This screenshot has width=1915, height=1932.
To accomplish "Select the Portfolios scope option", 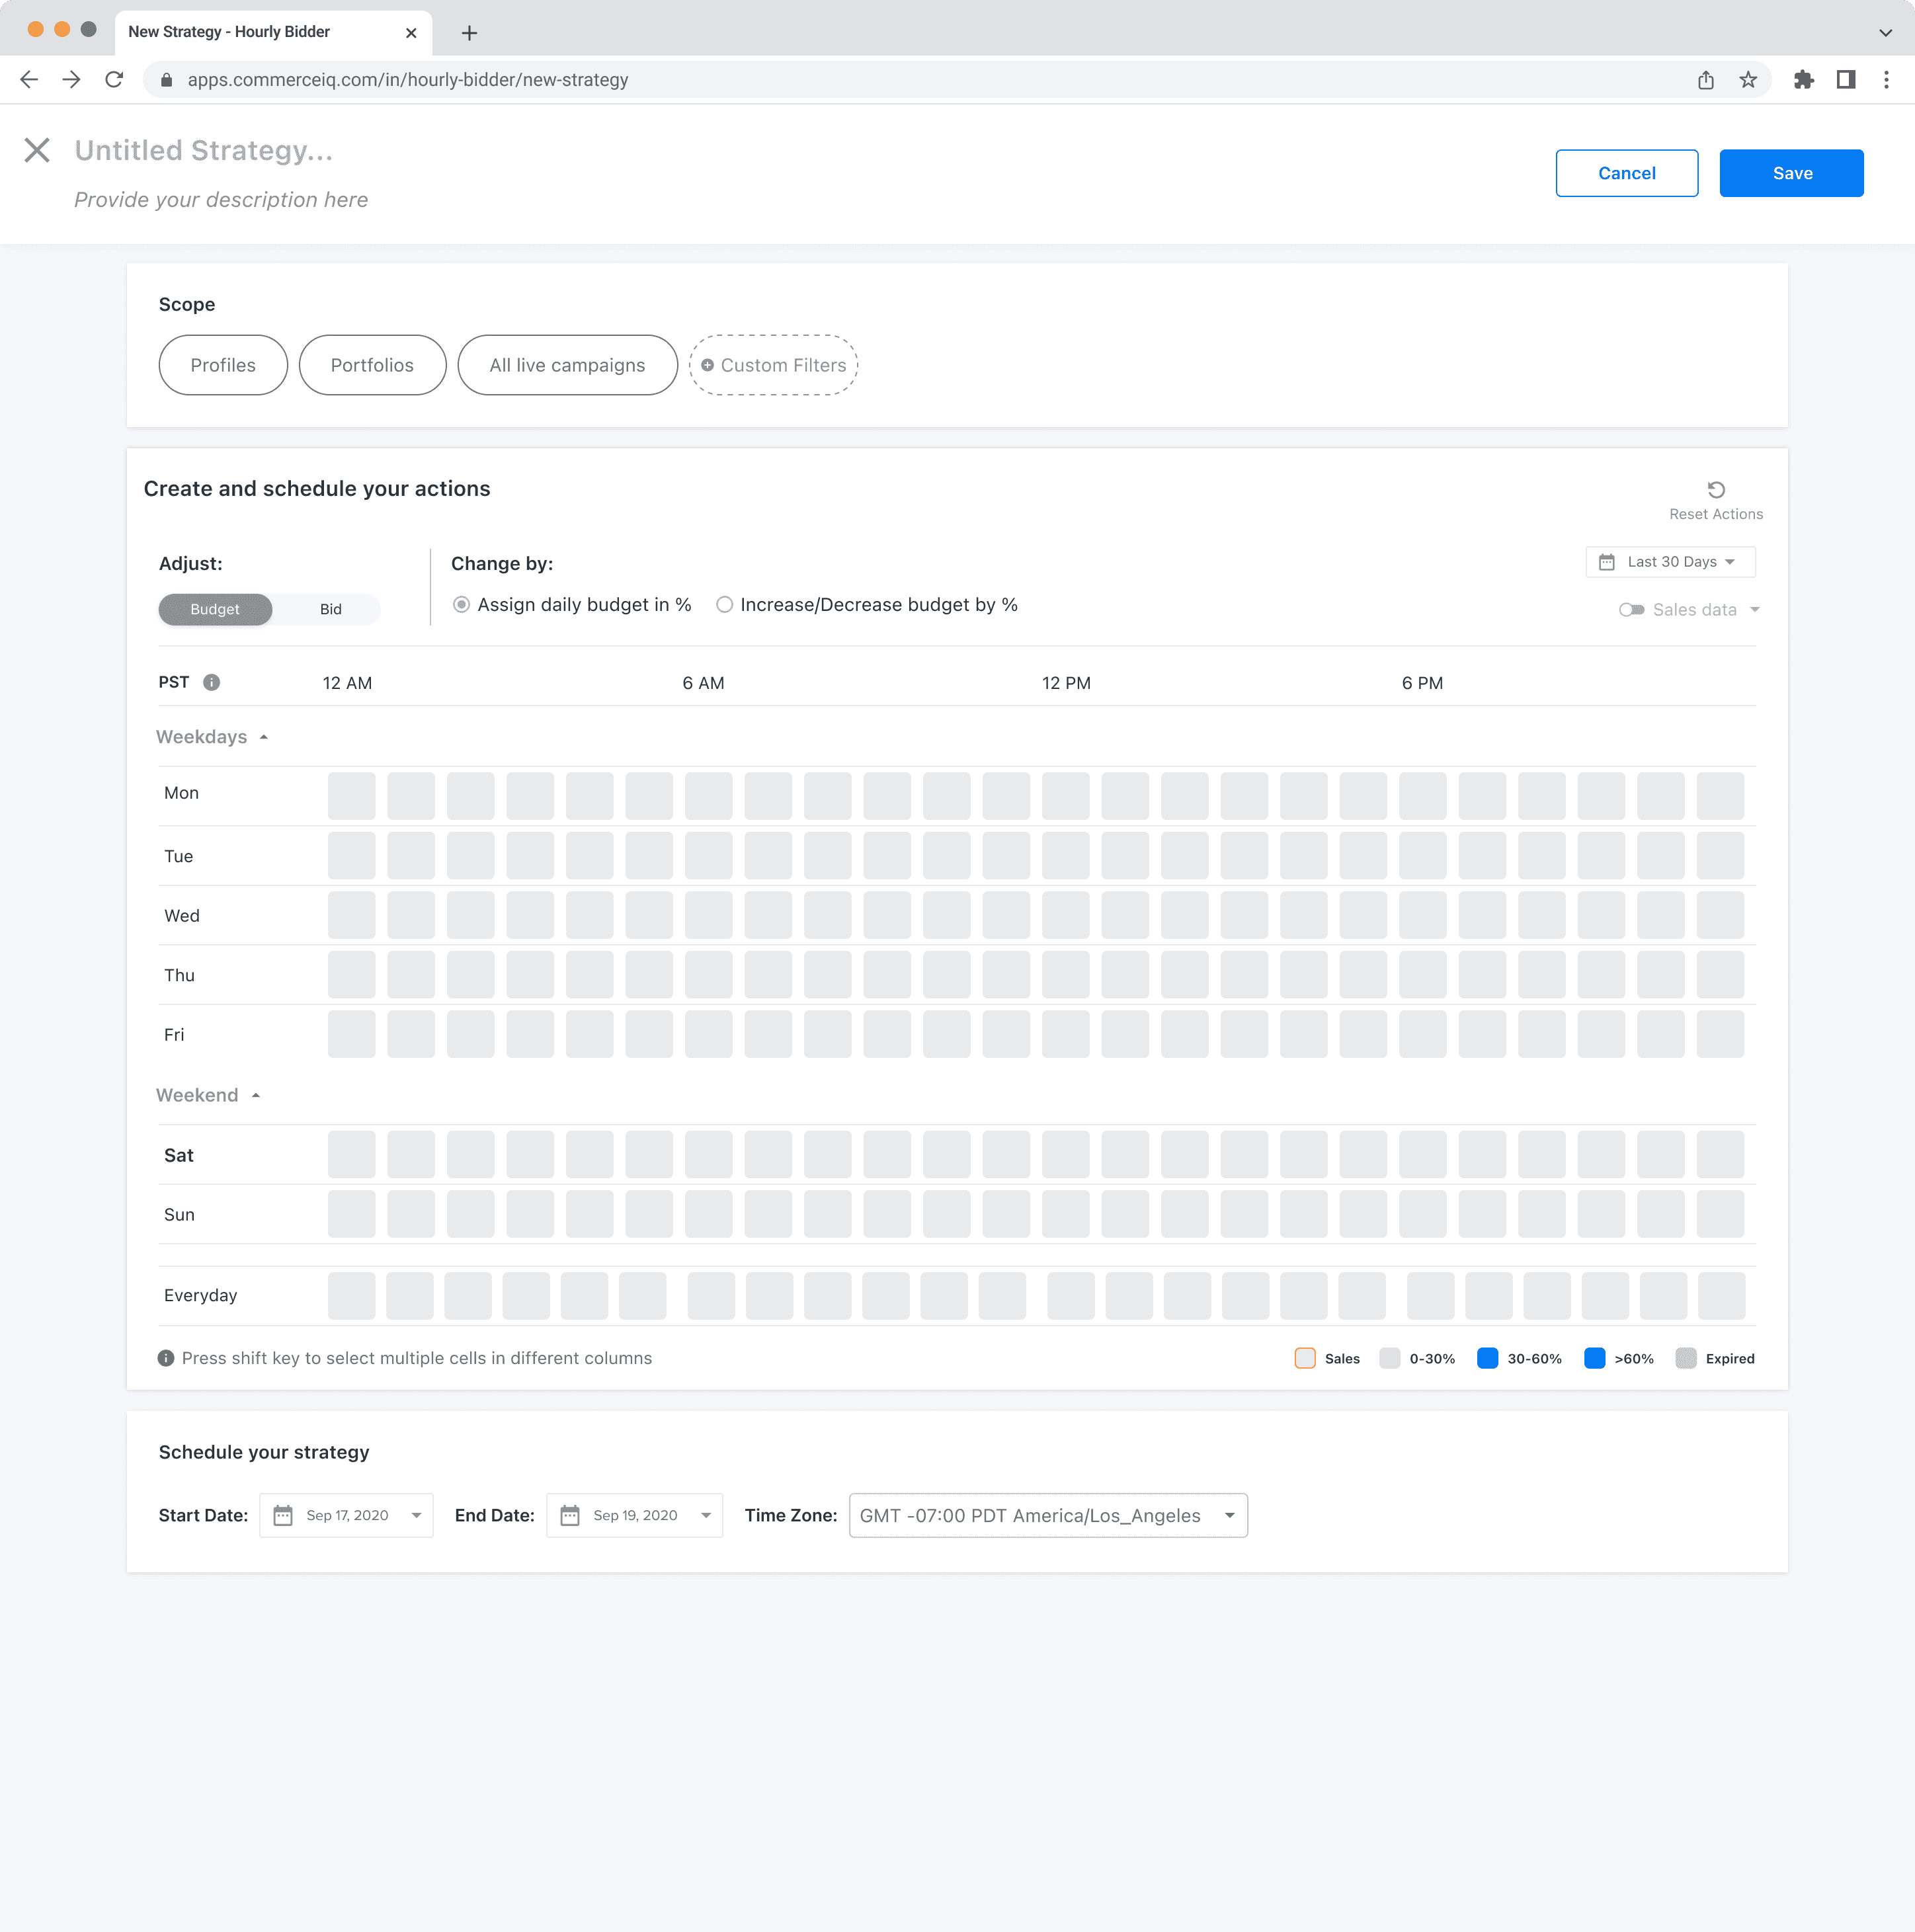I will tap(372, 365).
